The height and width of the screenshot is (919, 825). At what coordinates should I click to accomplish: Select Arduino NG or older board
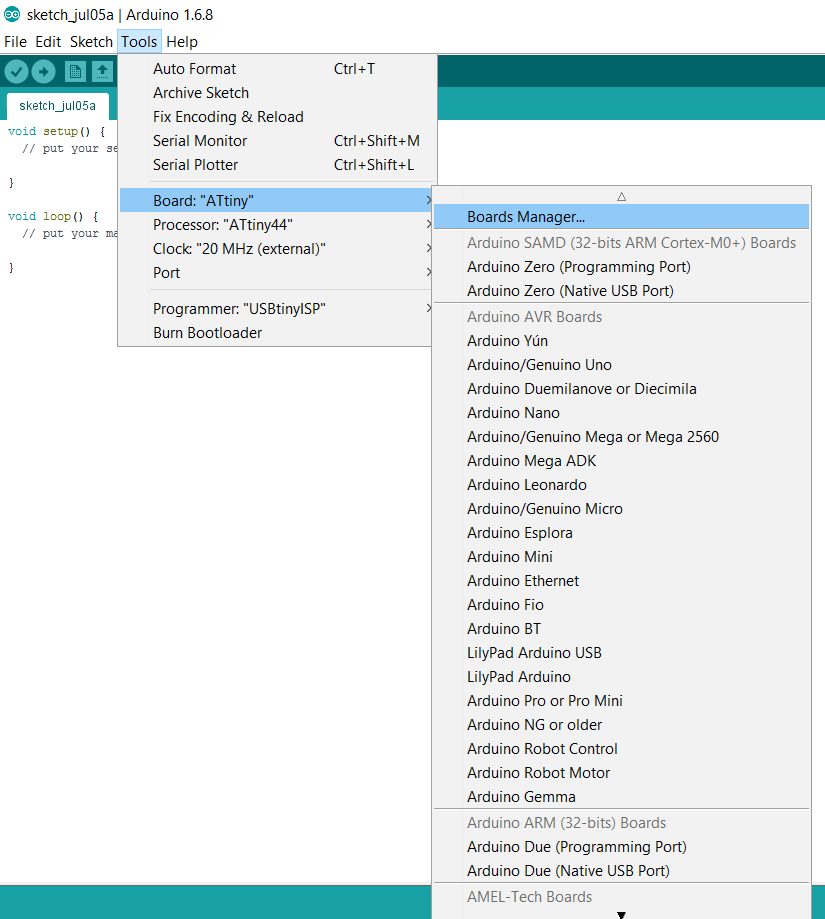622,725
